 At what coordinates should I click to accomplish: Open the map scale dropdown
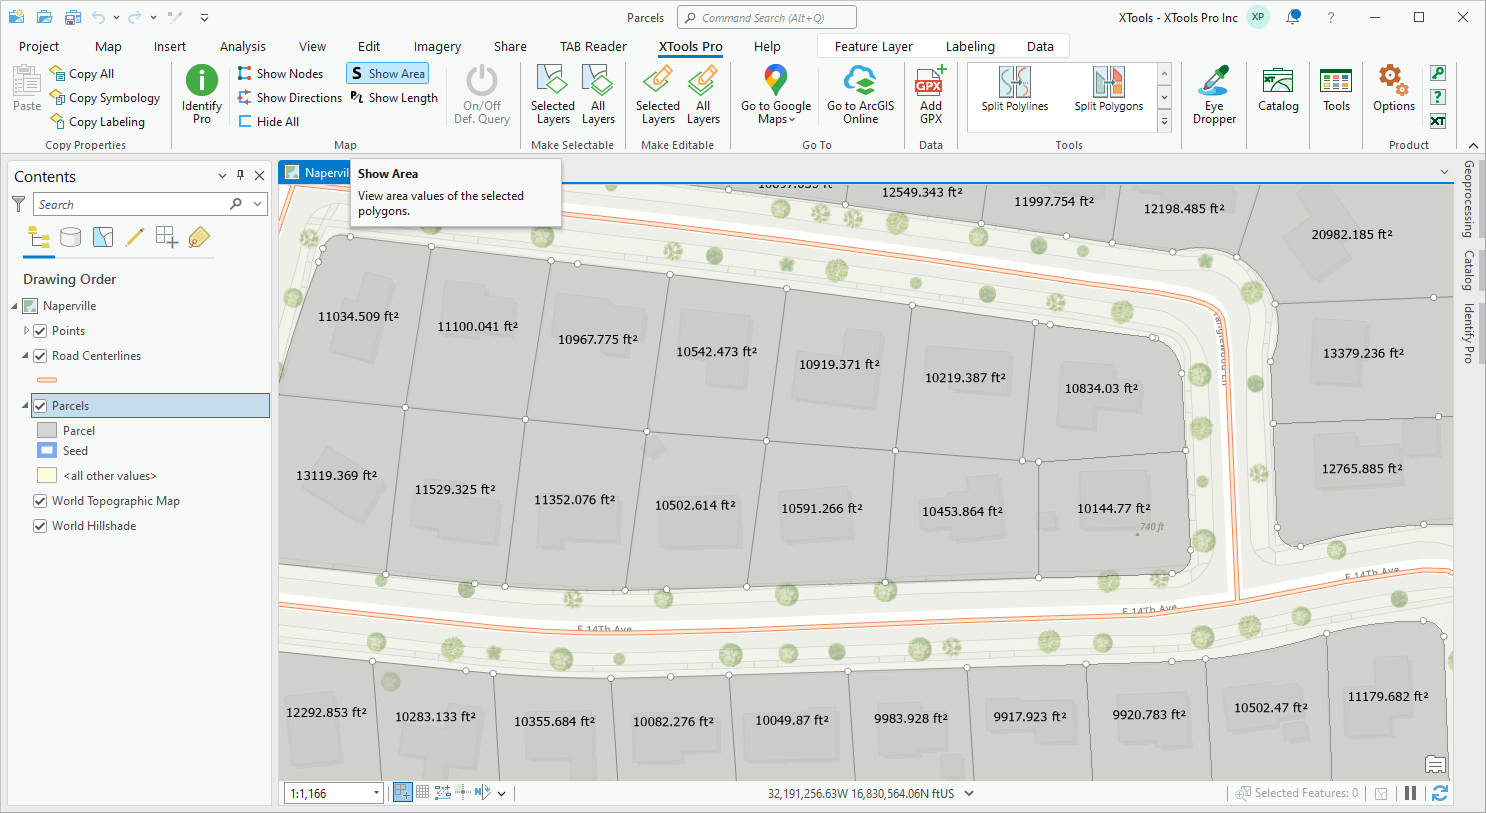pyautogui.click(x=376, y=793)
